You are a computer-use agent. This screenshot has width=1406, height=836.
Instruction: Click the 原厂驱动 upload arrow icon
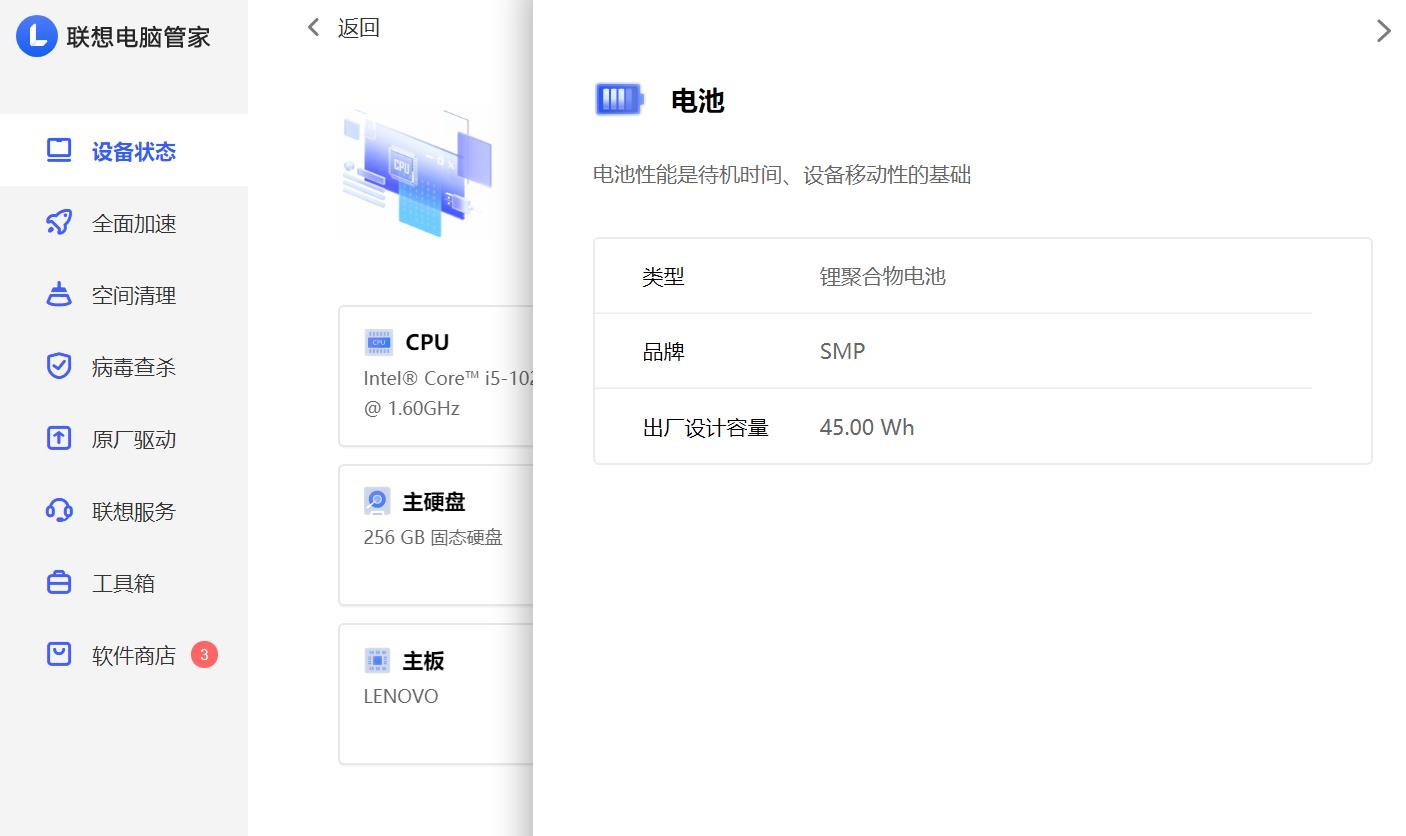pos(59,438)
